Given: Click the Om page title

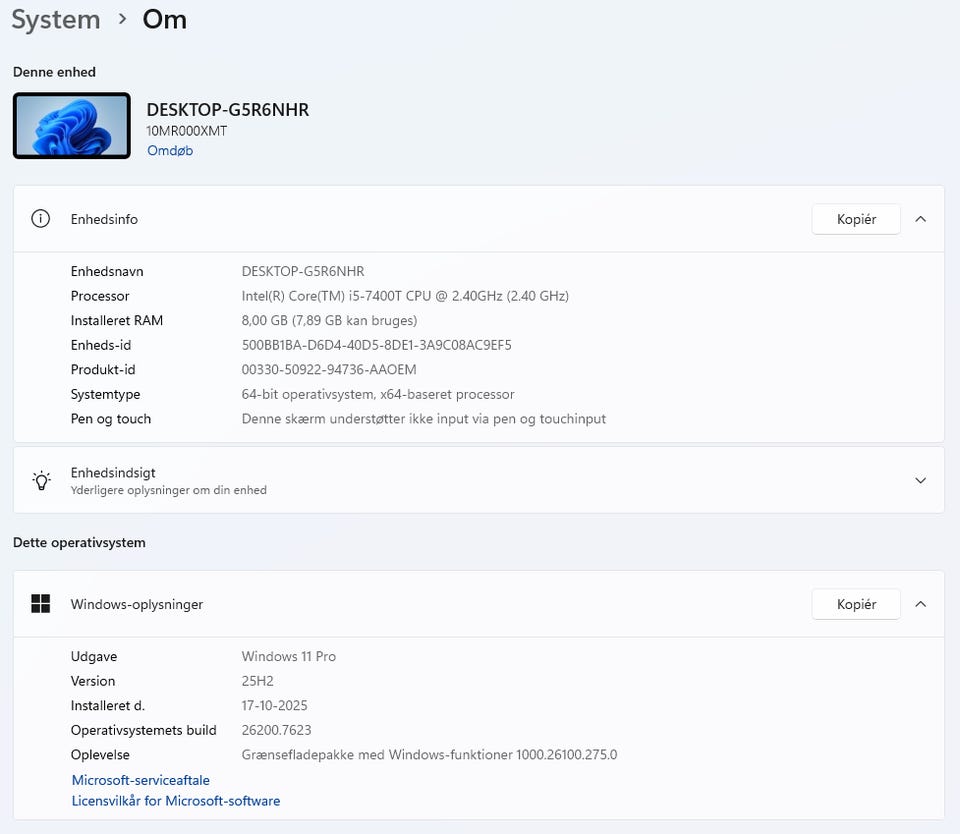Looking at the screenshot, I should 165,20.
